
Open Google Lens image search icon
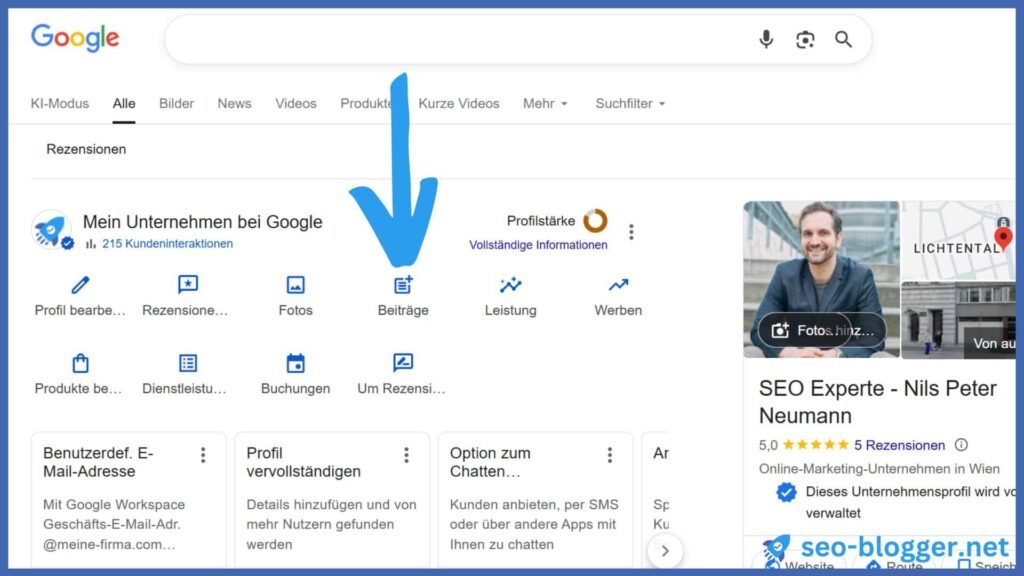point(805,39)
